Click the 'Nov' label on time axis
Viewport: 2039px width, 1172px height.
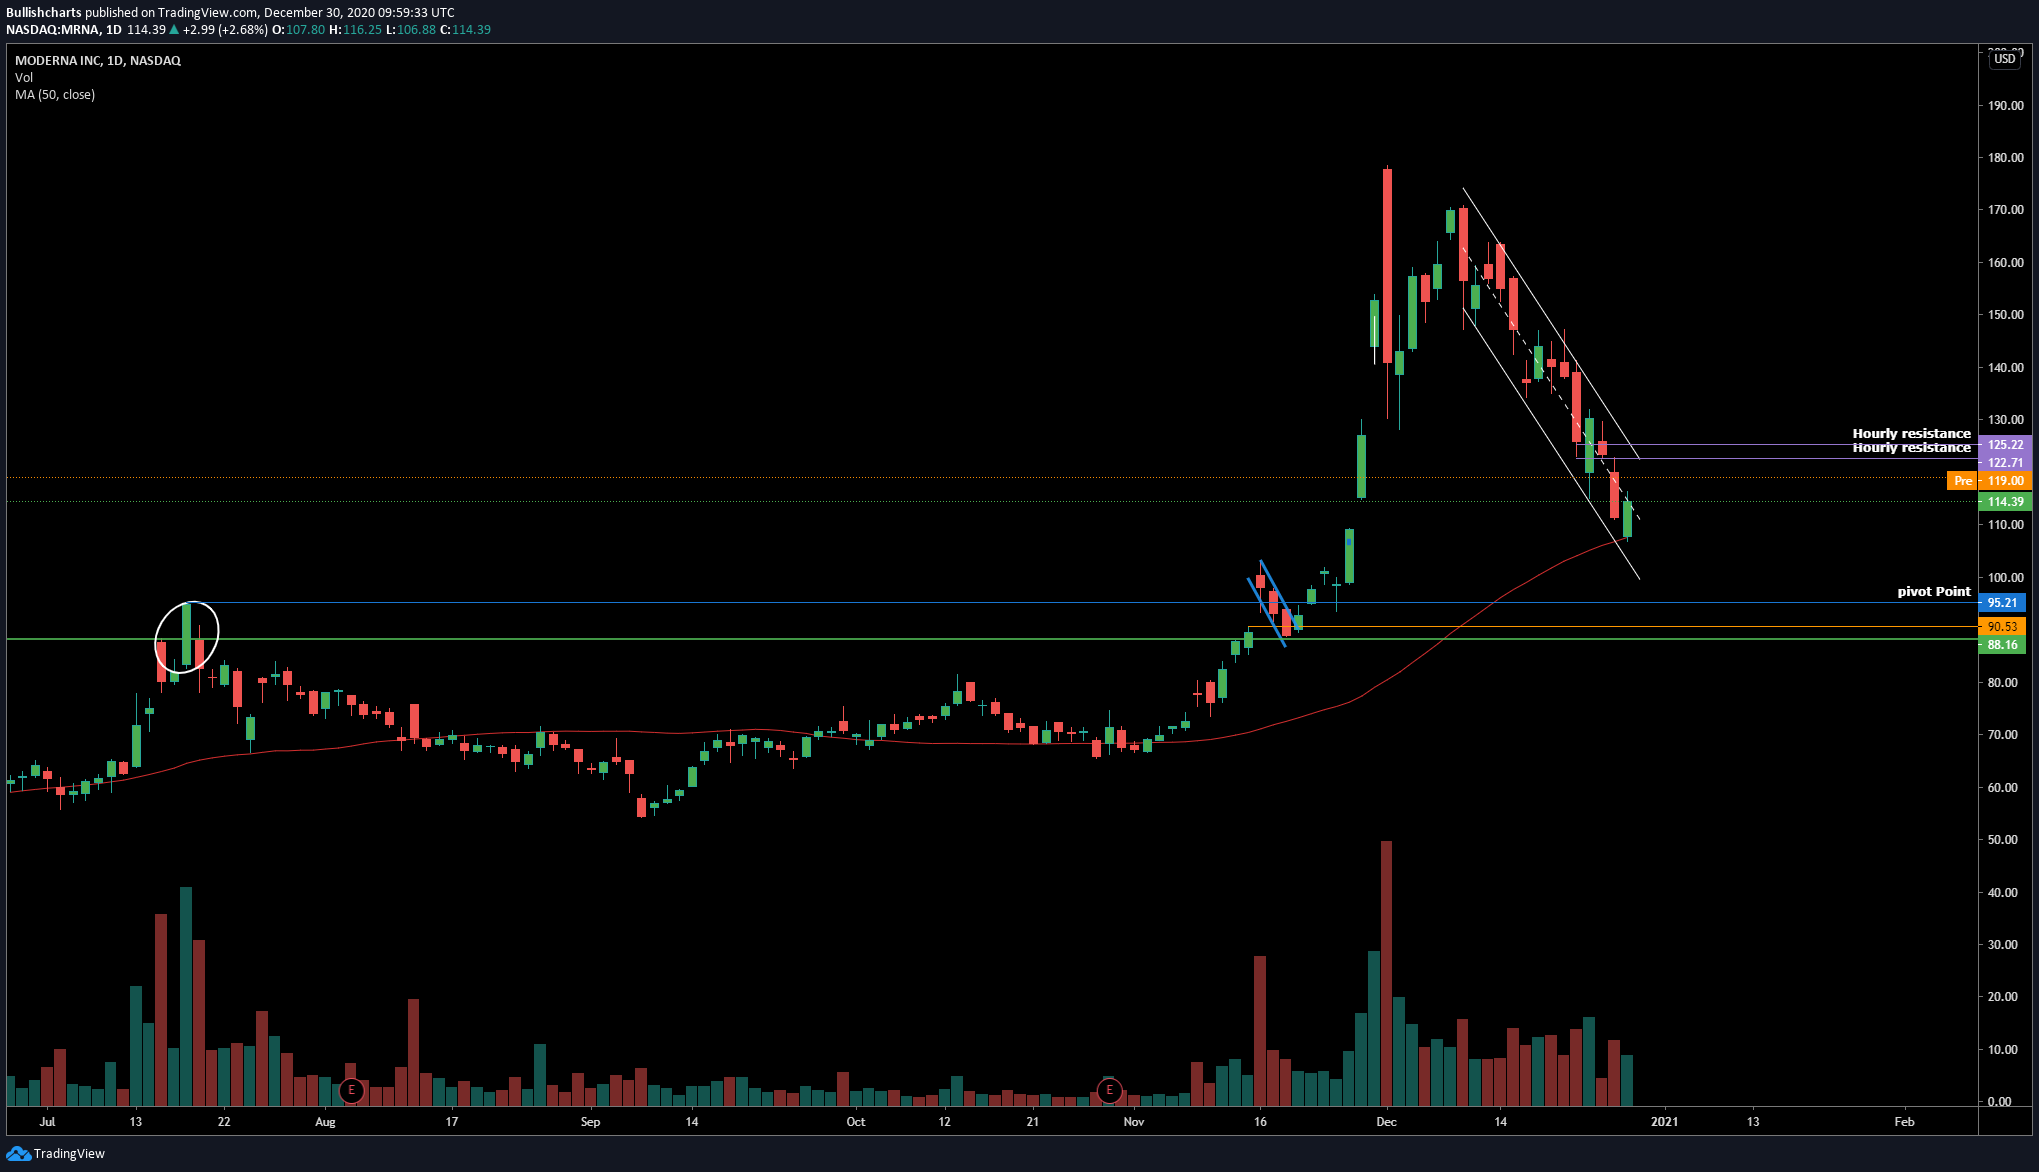point(1133,1122)
